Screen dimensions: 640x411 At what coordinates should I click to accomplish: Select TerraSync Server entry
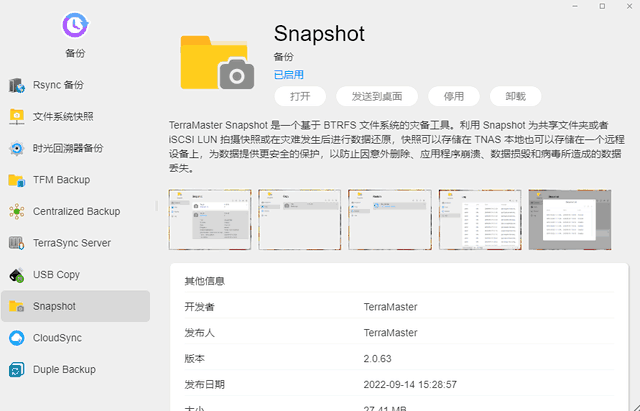click(x=75, y=243)
